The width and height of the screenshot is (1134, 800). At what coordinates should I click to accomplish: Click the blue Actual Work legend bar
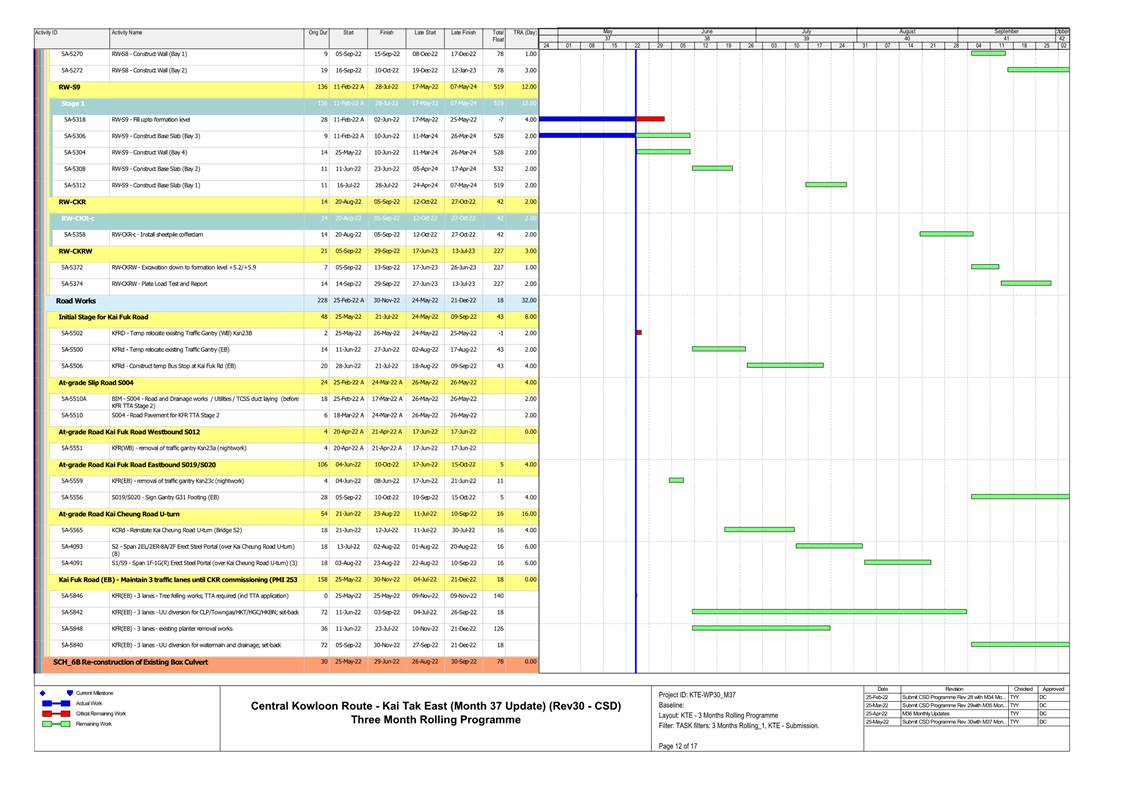tap(54, 703)
